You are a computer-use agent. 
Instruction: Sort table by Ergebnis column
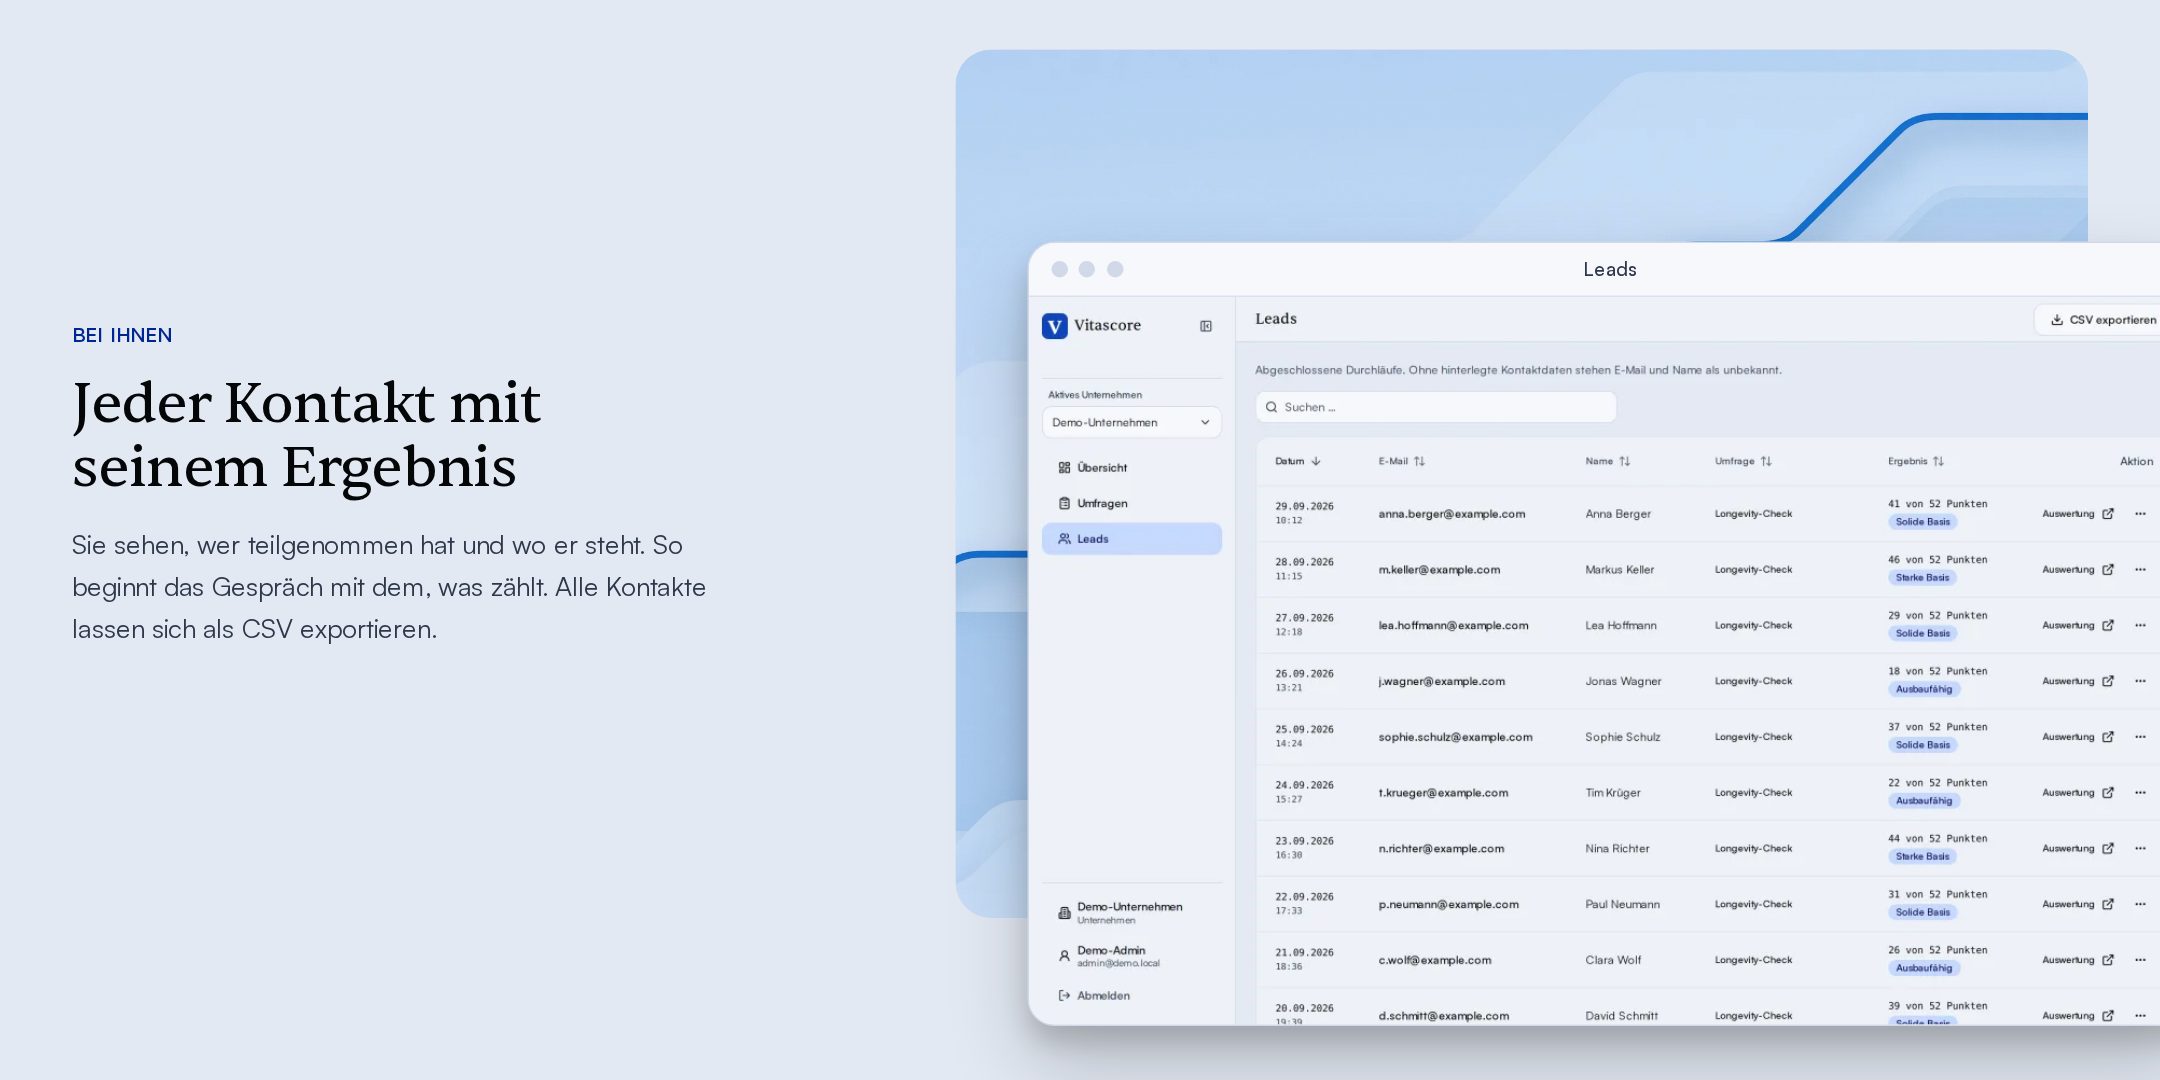click(x=1916, y=461)
